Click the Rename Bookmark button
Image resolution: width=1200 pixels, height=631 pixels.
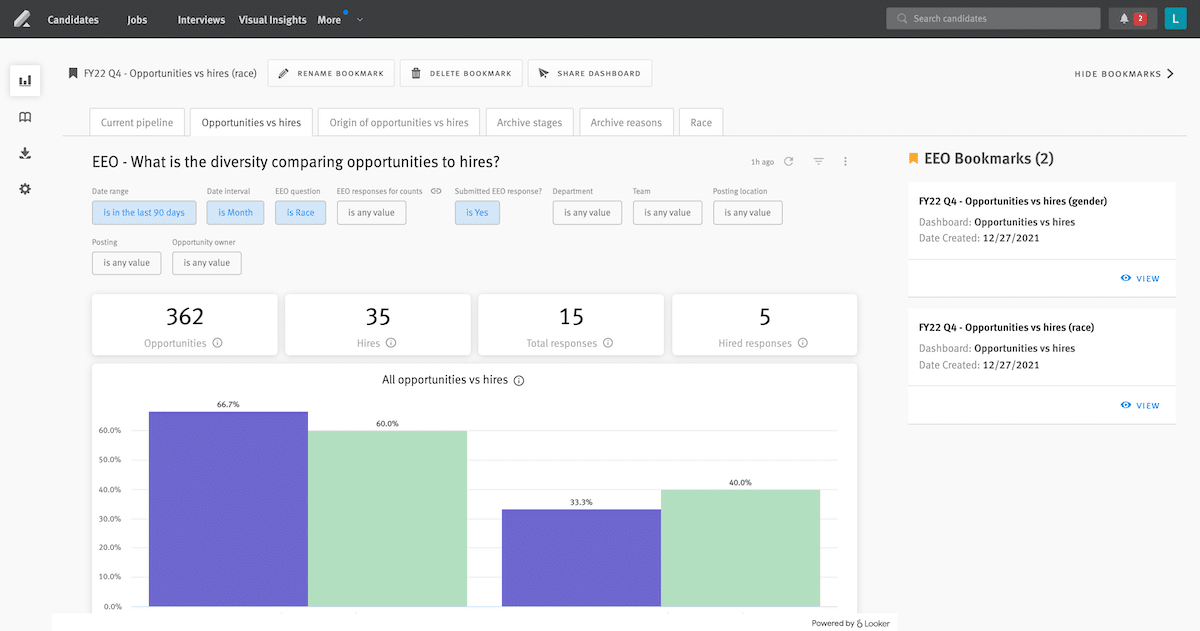pyautogui.click(x=331, y=73)
